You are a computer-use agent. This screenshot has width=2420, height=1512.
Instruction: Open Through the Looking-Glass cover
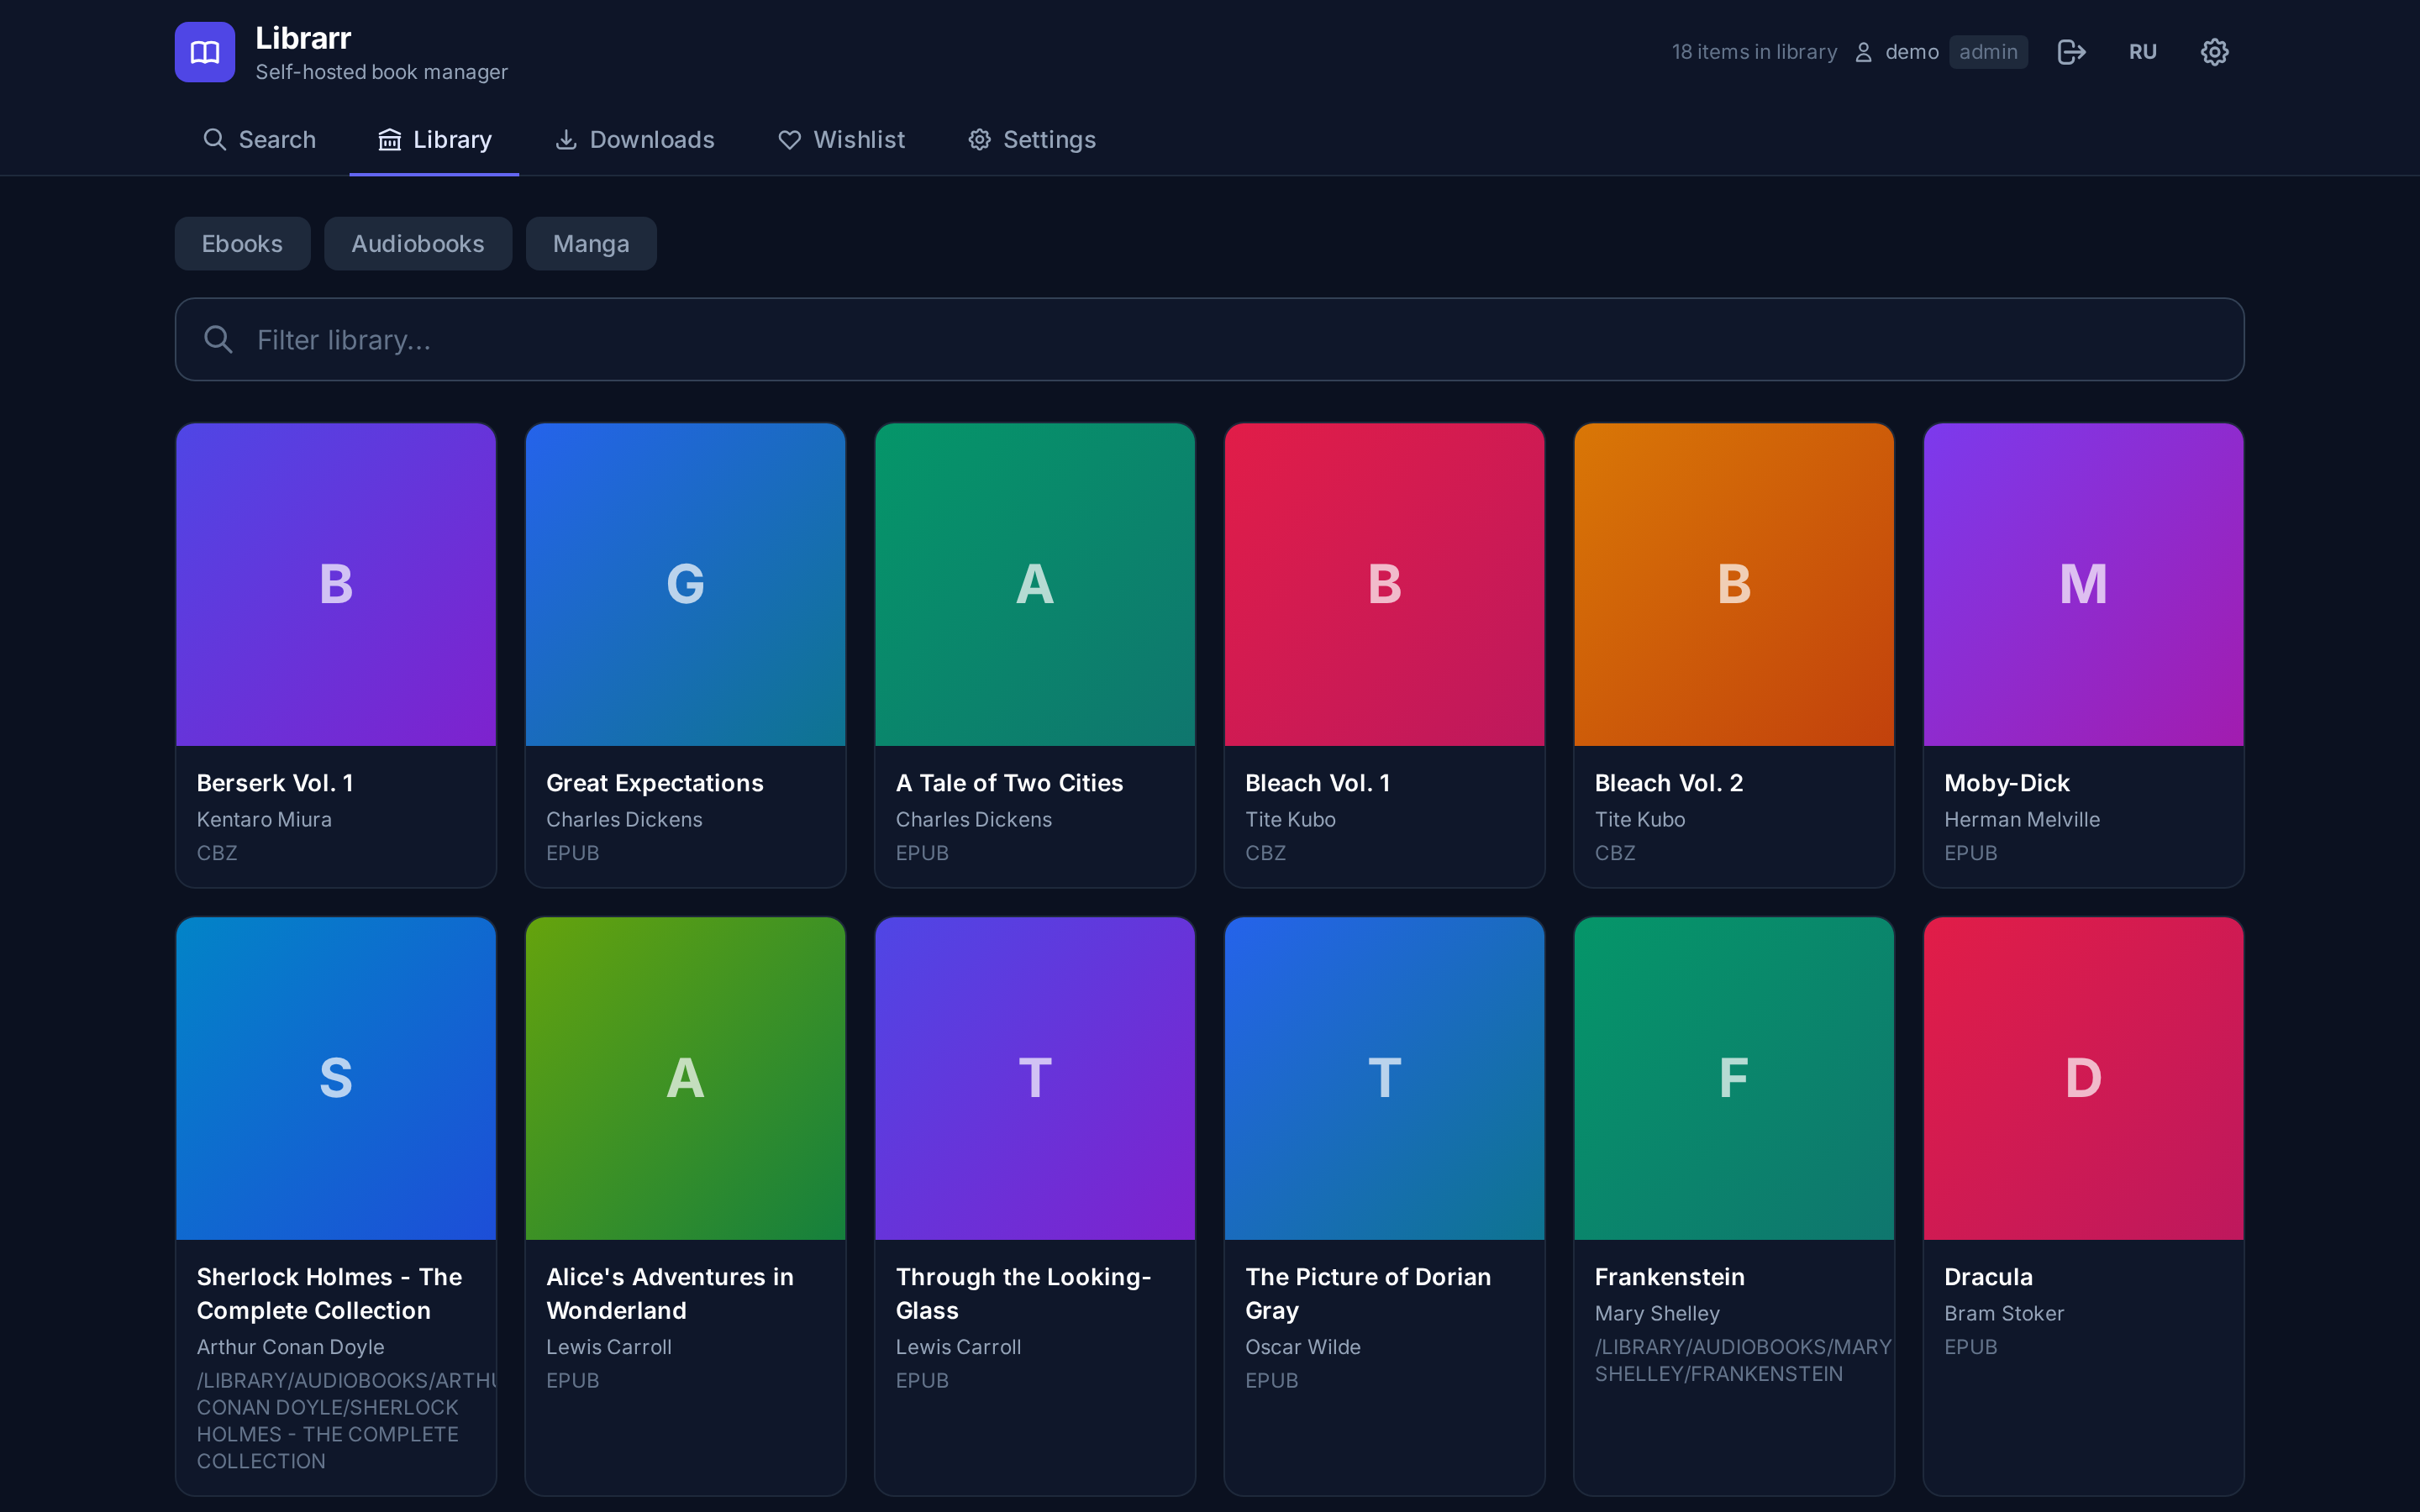[x=1035, y=1078]
